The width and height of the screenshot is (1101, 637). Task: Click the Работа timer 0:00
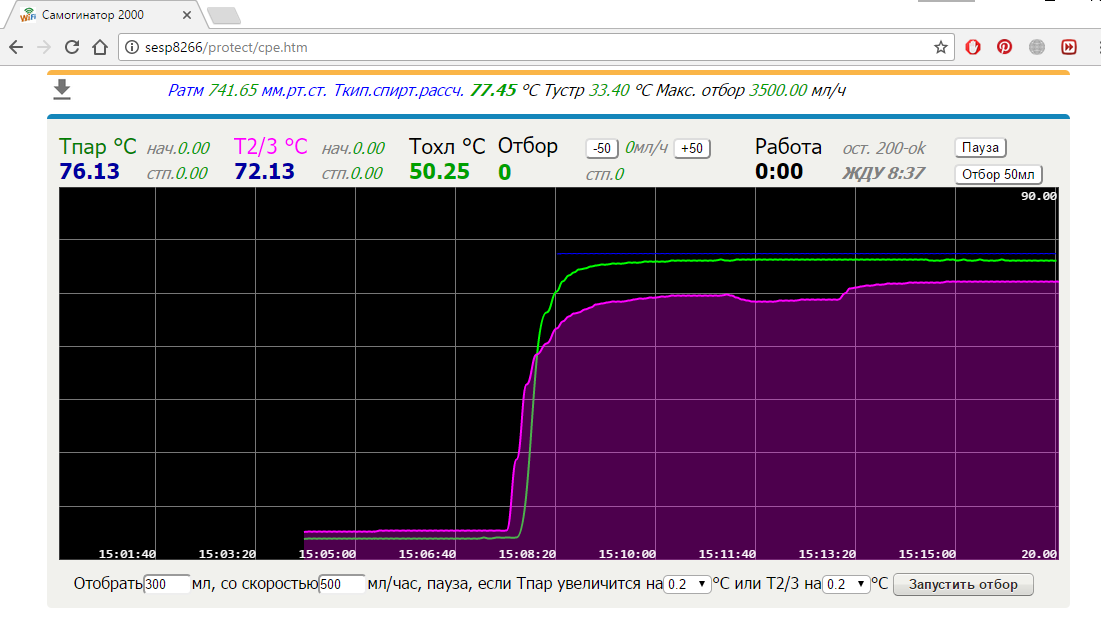(779, 171)
